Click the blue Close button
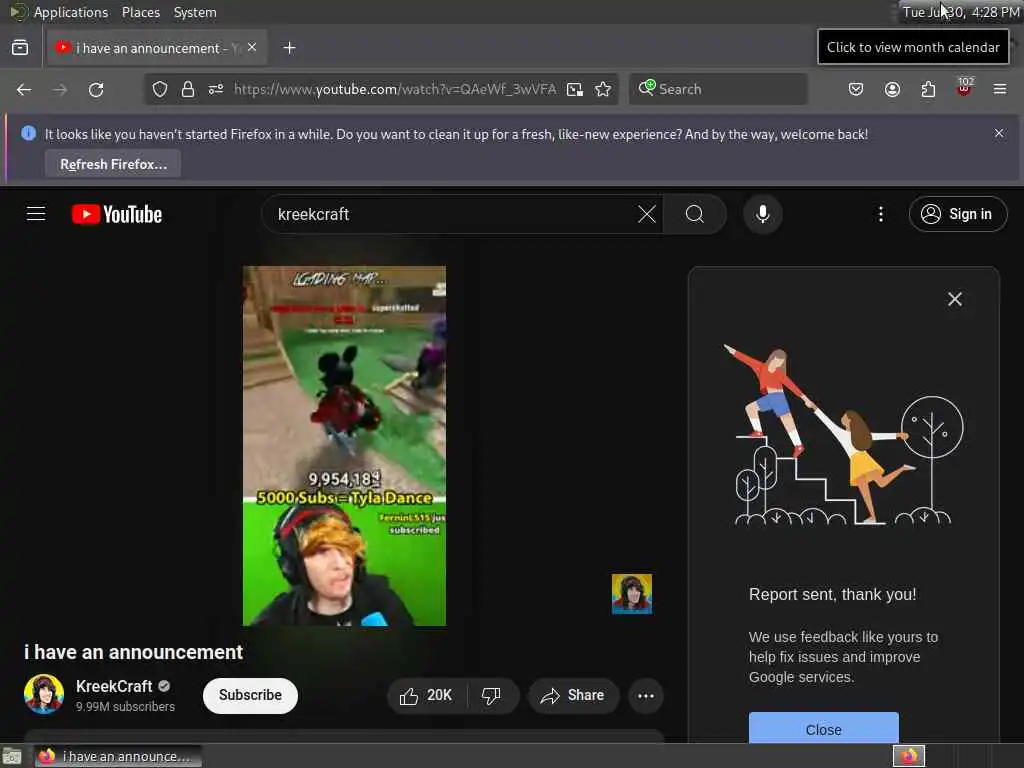 point(824,728)
